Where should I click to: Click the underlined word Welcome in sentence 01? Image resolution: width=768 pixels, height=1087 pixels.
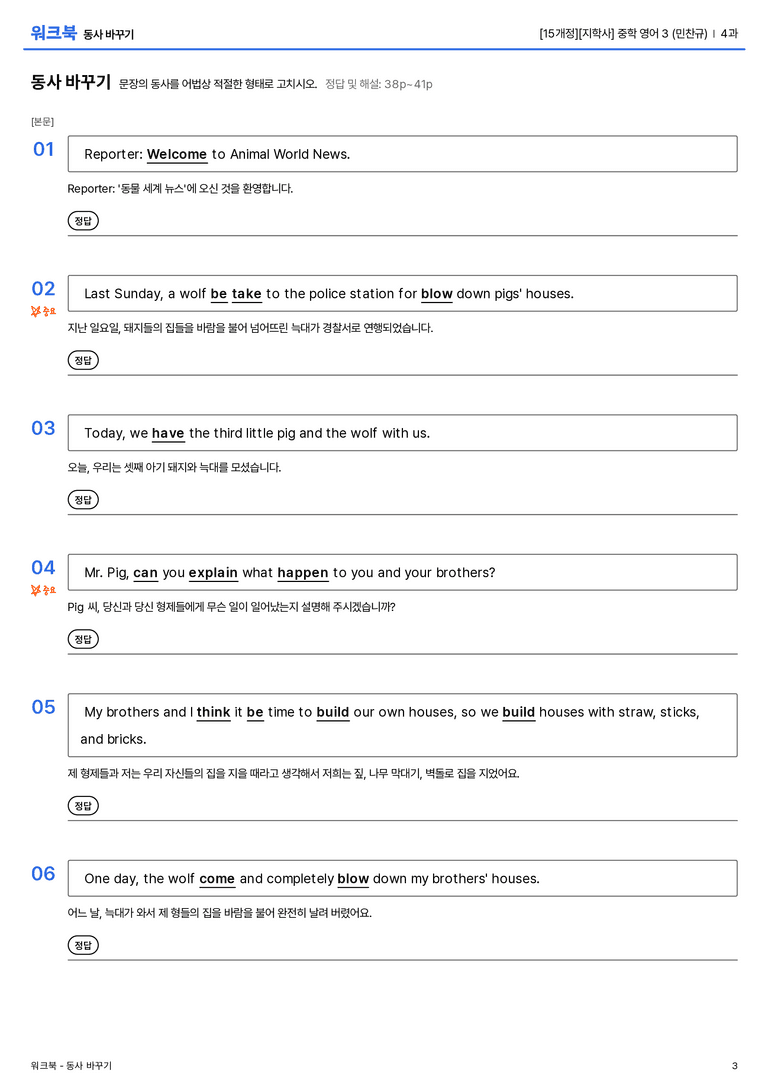coord(177,155)
